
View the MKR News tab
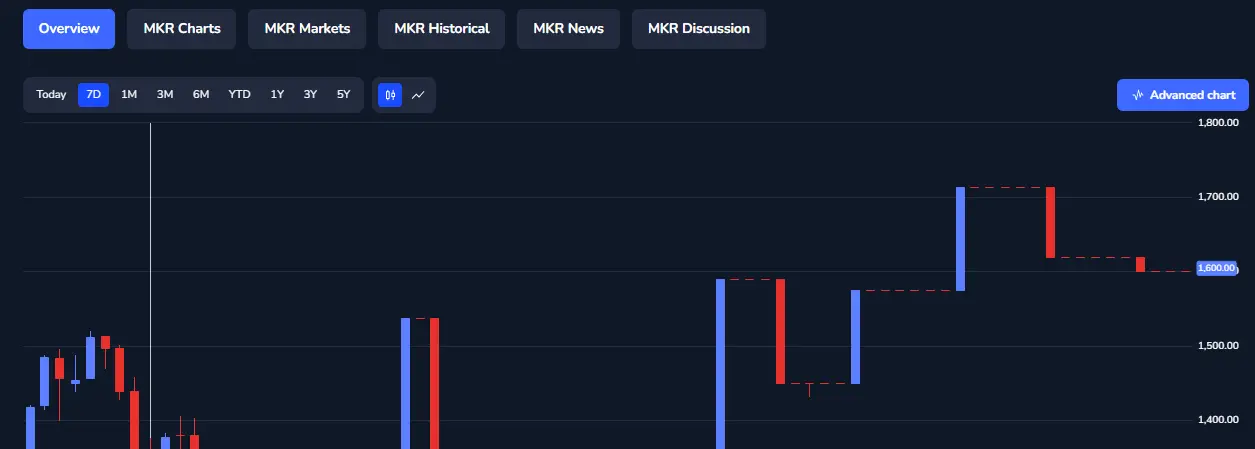pyautogui.click(x=568, y=29)
